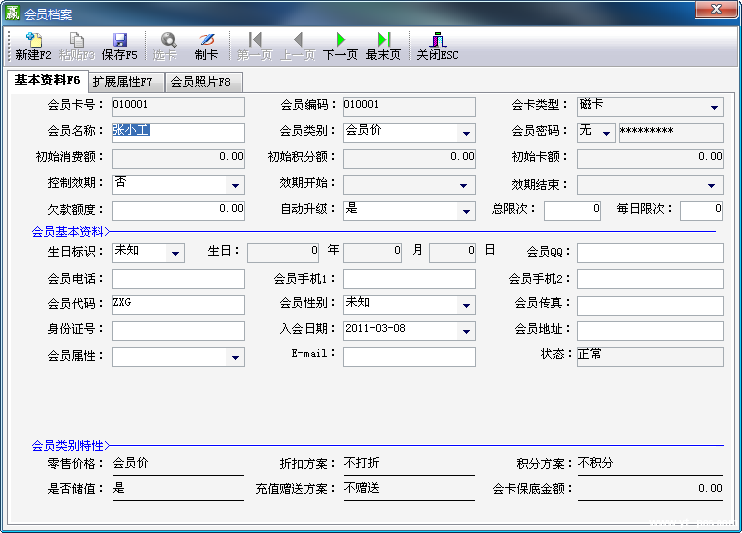Click the 新建F2 new record icon
742x533 pixels.
pos(34,41)
